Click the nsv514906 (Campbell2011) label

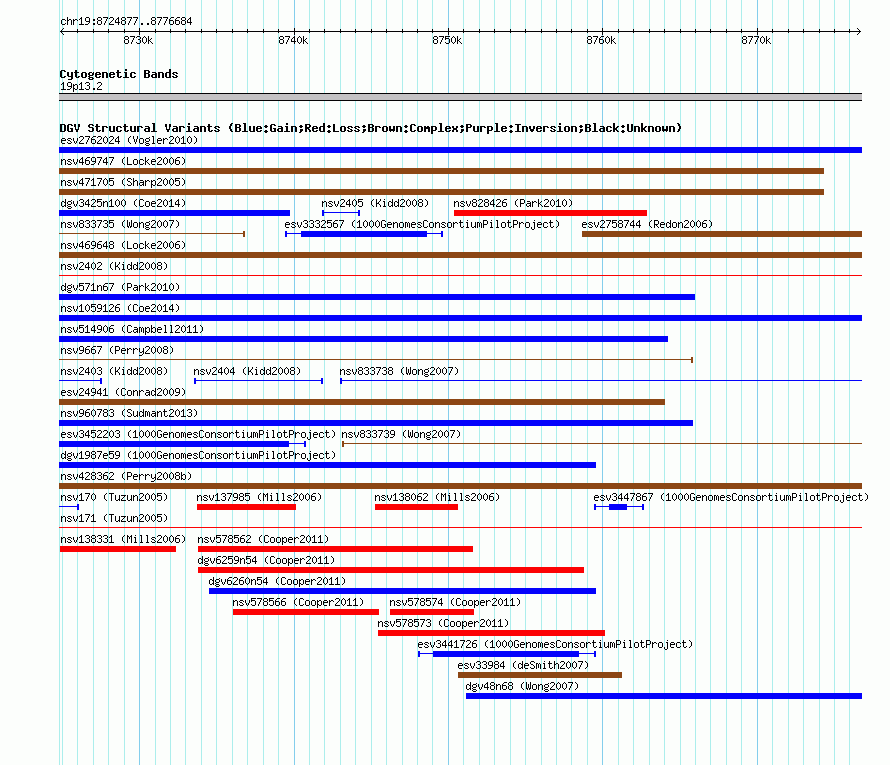point(132,329)
